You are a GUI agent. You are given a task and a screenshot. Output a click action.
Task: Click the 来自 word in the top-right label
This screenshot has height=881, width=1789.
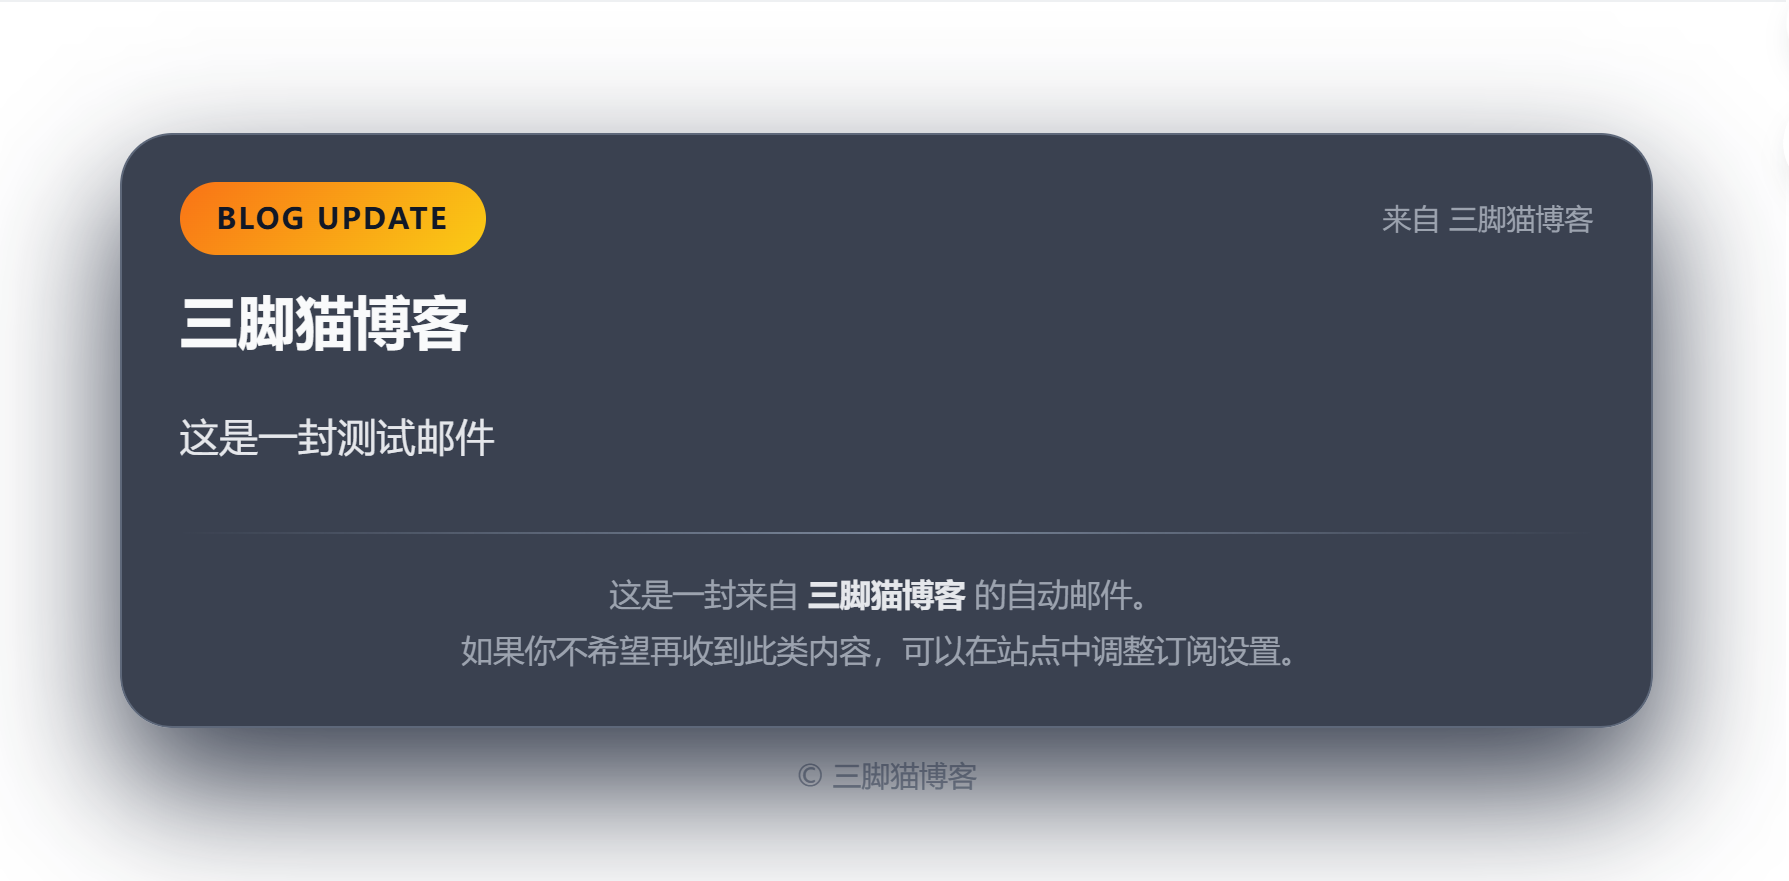(x=1410, y=219)
